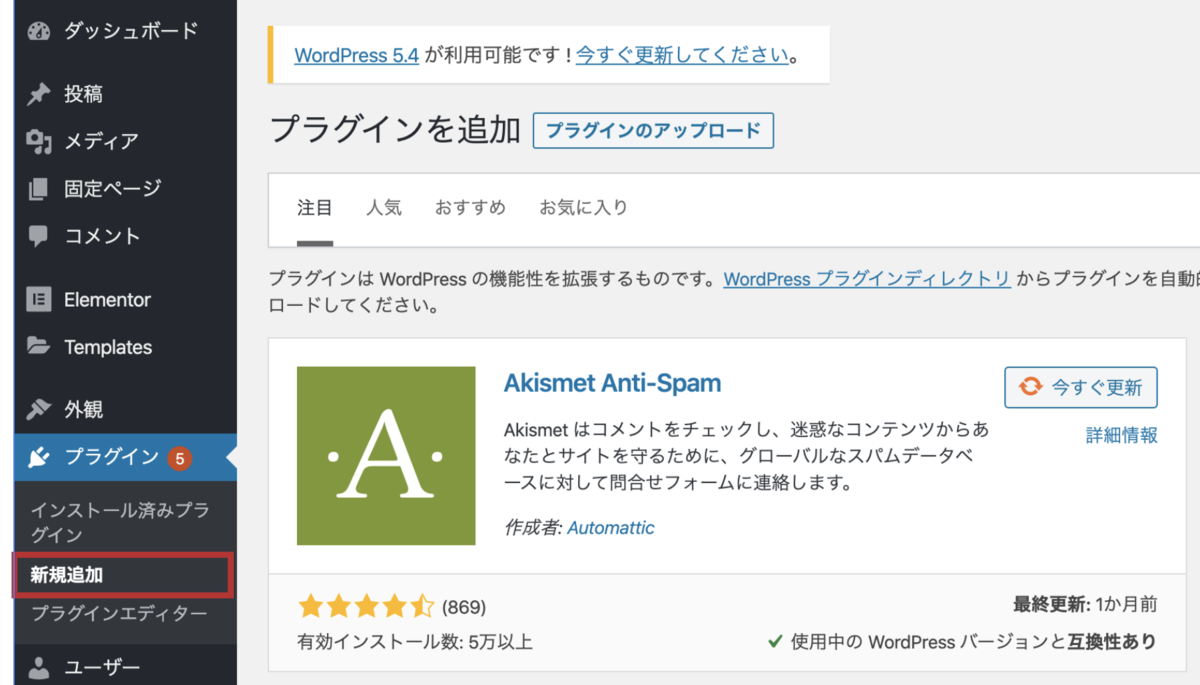Click the Automattic author link
Image resolution: width=1200 pixels, height=685 pixels.
(x=610, y=527)
